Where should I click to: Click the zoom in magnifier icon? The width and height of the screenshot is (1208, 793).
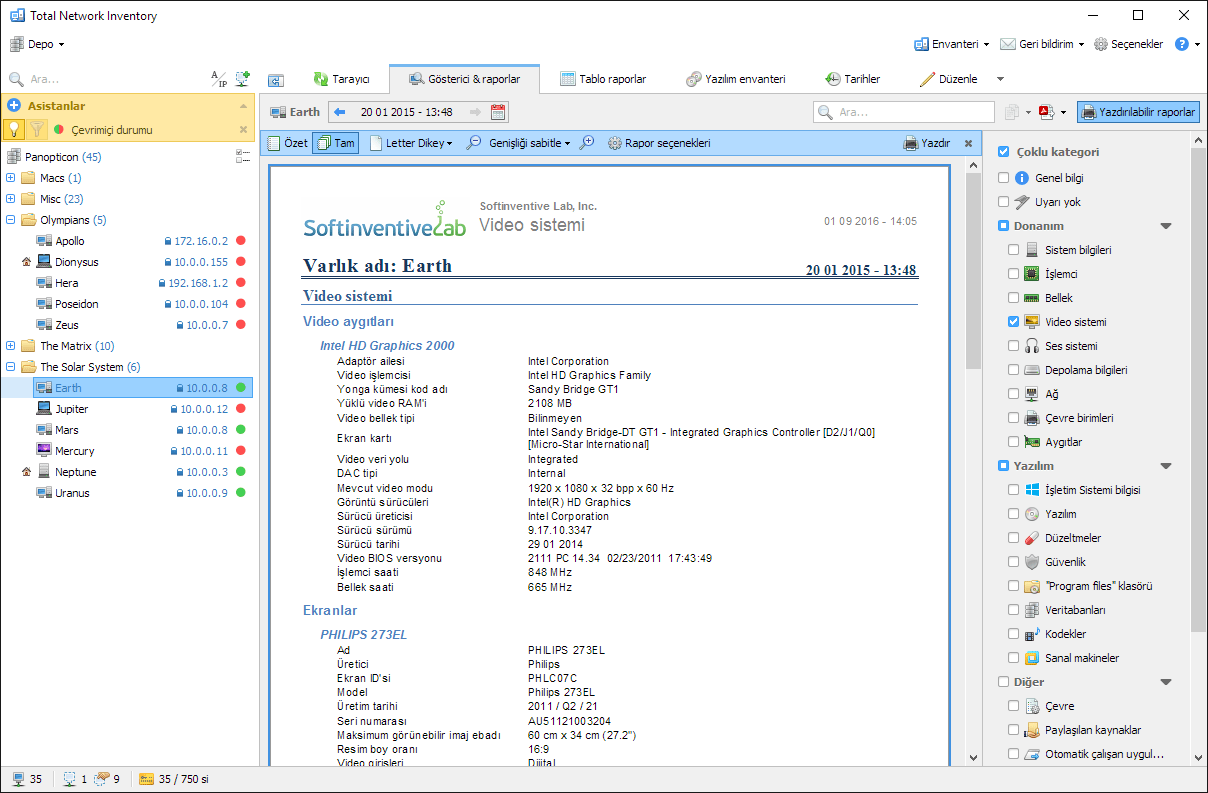click(587, 143)
